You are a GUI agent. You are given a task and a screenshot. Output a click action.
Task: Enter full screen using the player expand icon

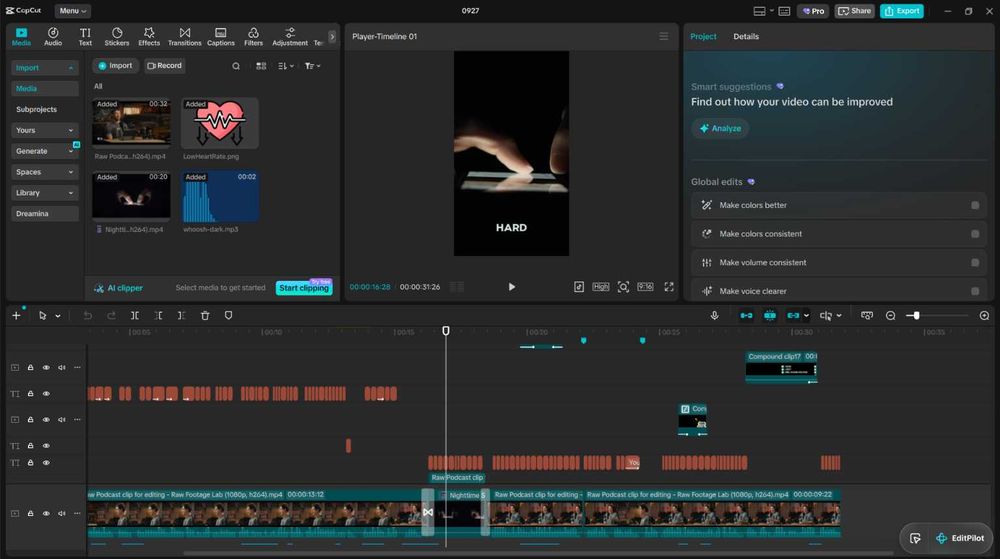pos(668,287)
